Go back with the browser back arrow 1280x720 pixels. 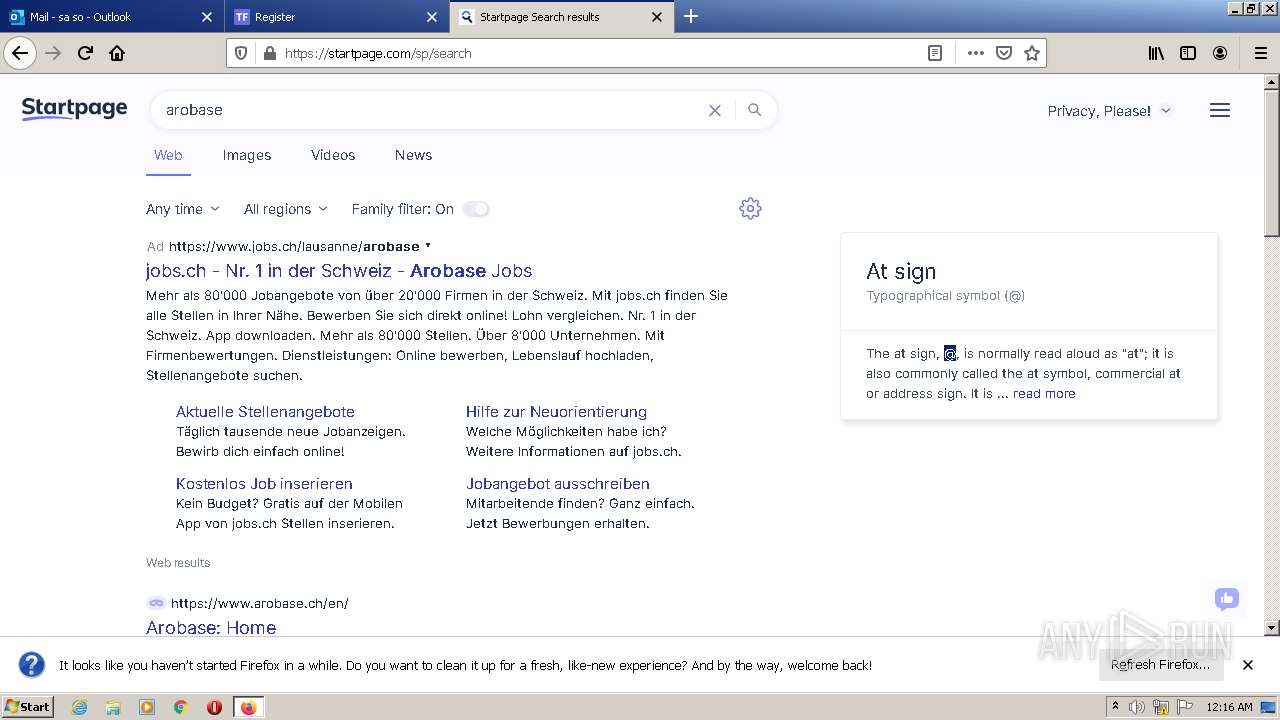[x=20, y=53]
